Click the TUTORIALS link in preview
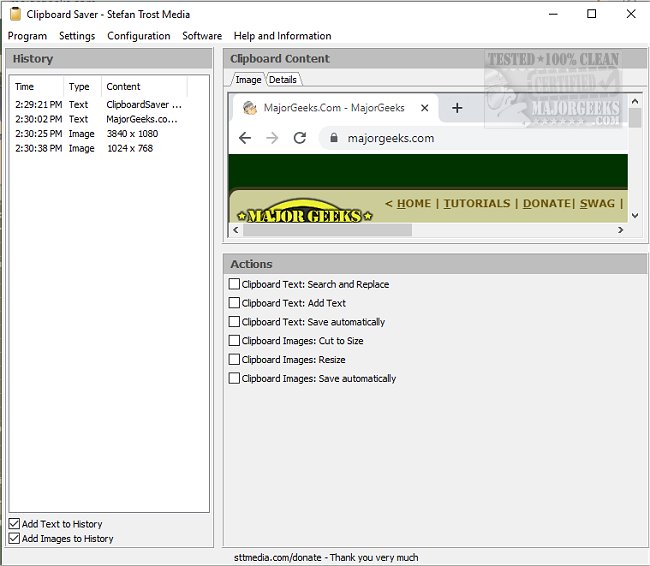Screen dimensions: 650x566 click(477, 203)
